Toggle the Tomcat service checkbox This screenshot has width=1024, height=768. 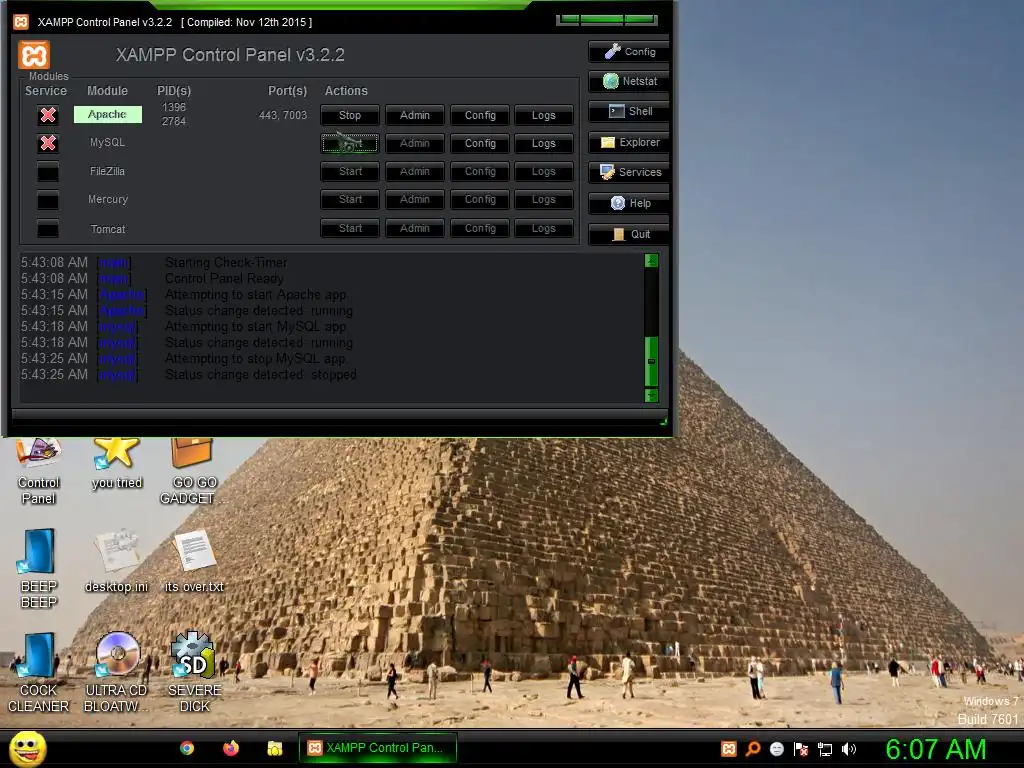(48, 229)
